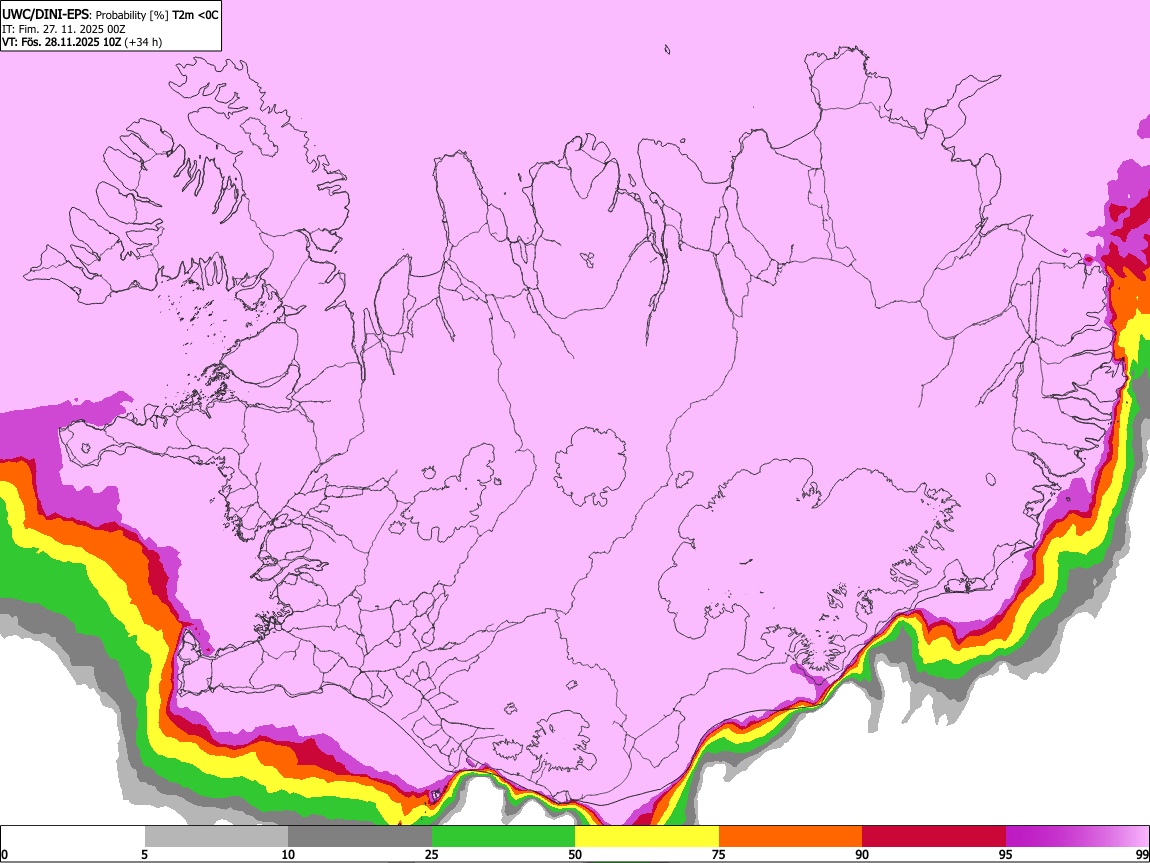Click the legend label '10'
Screen dimensions: 1150x863
(x=288, y=854)
